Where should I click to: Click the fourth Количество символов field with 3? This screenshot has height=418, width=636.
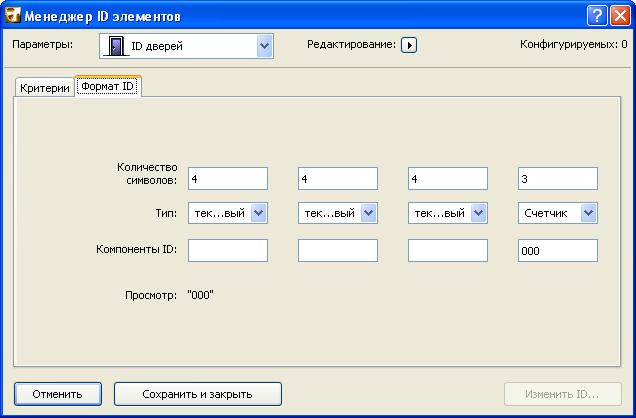click(x=557, y=178)
